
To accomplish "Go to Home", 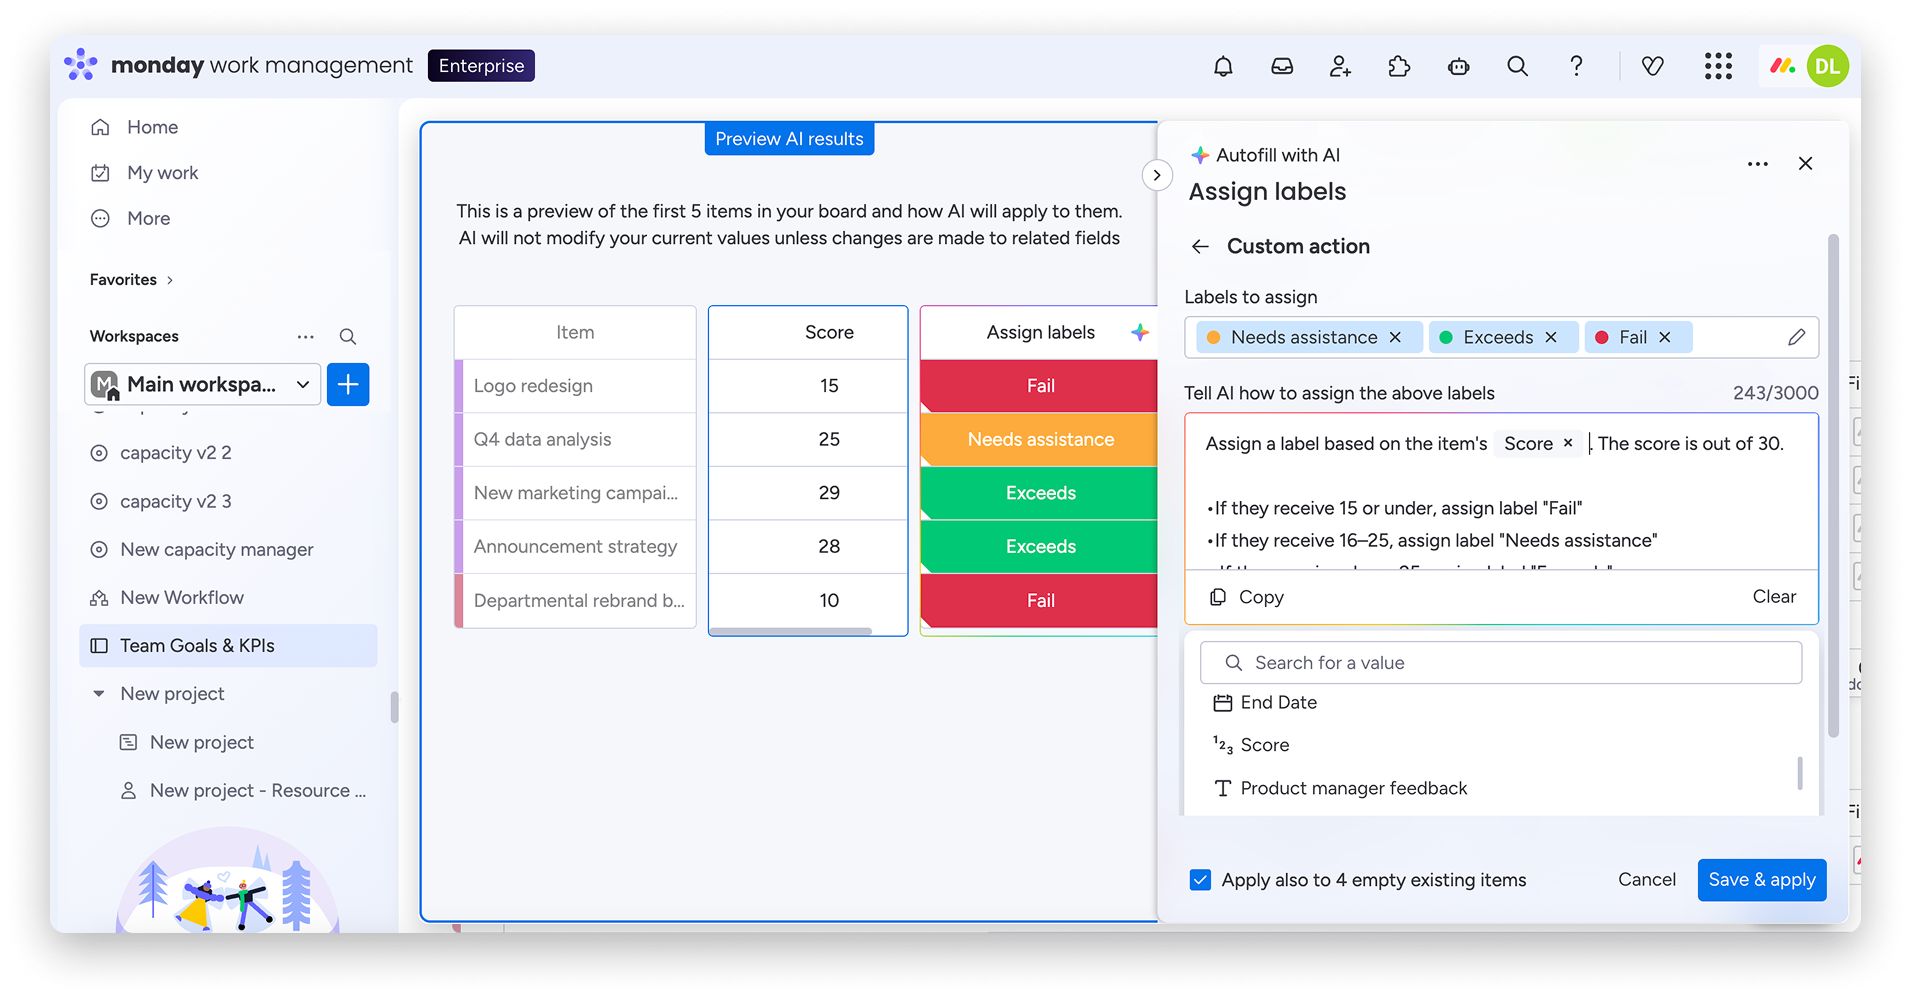I will tap(152, 127).
